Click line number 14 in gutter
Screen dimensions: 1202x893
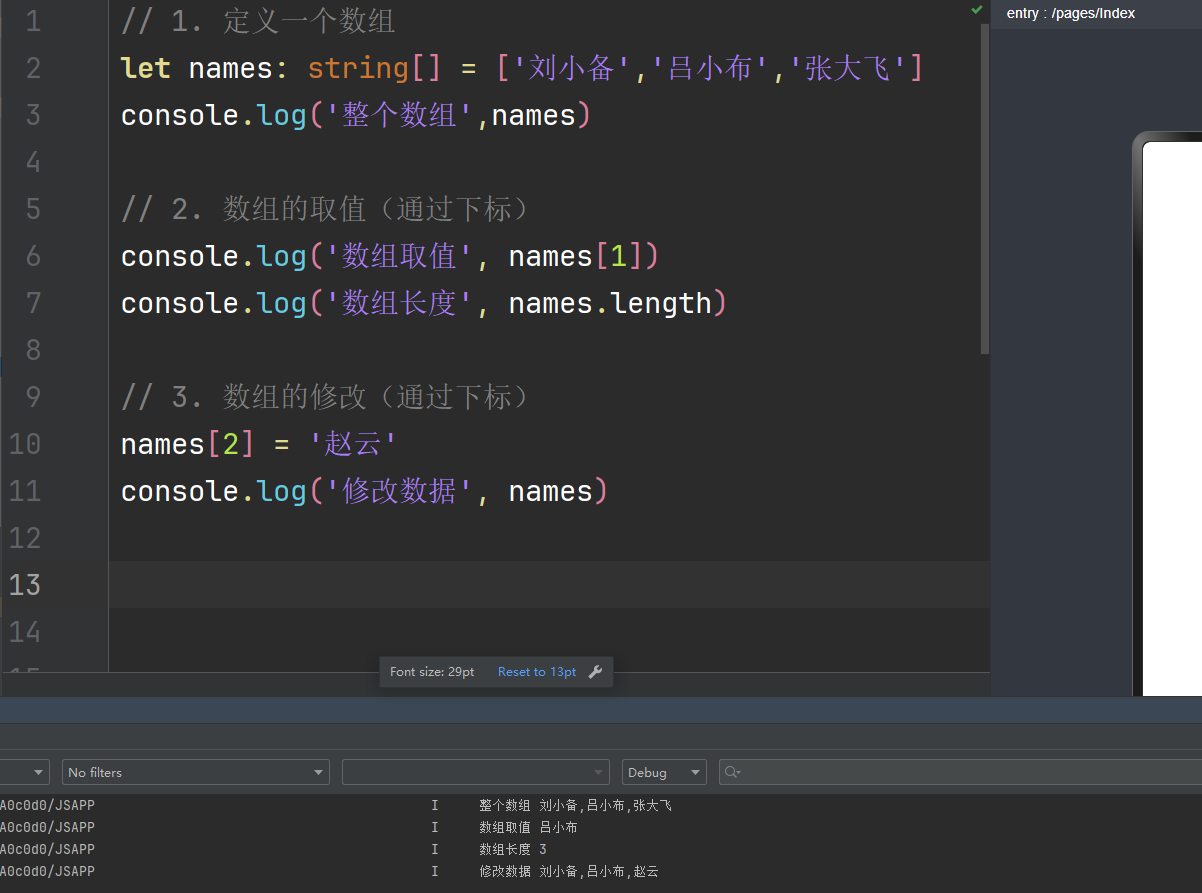[25, 632]
